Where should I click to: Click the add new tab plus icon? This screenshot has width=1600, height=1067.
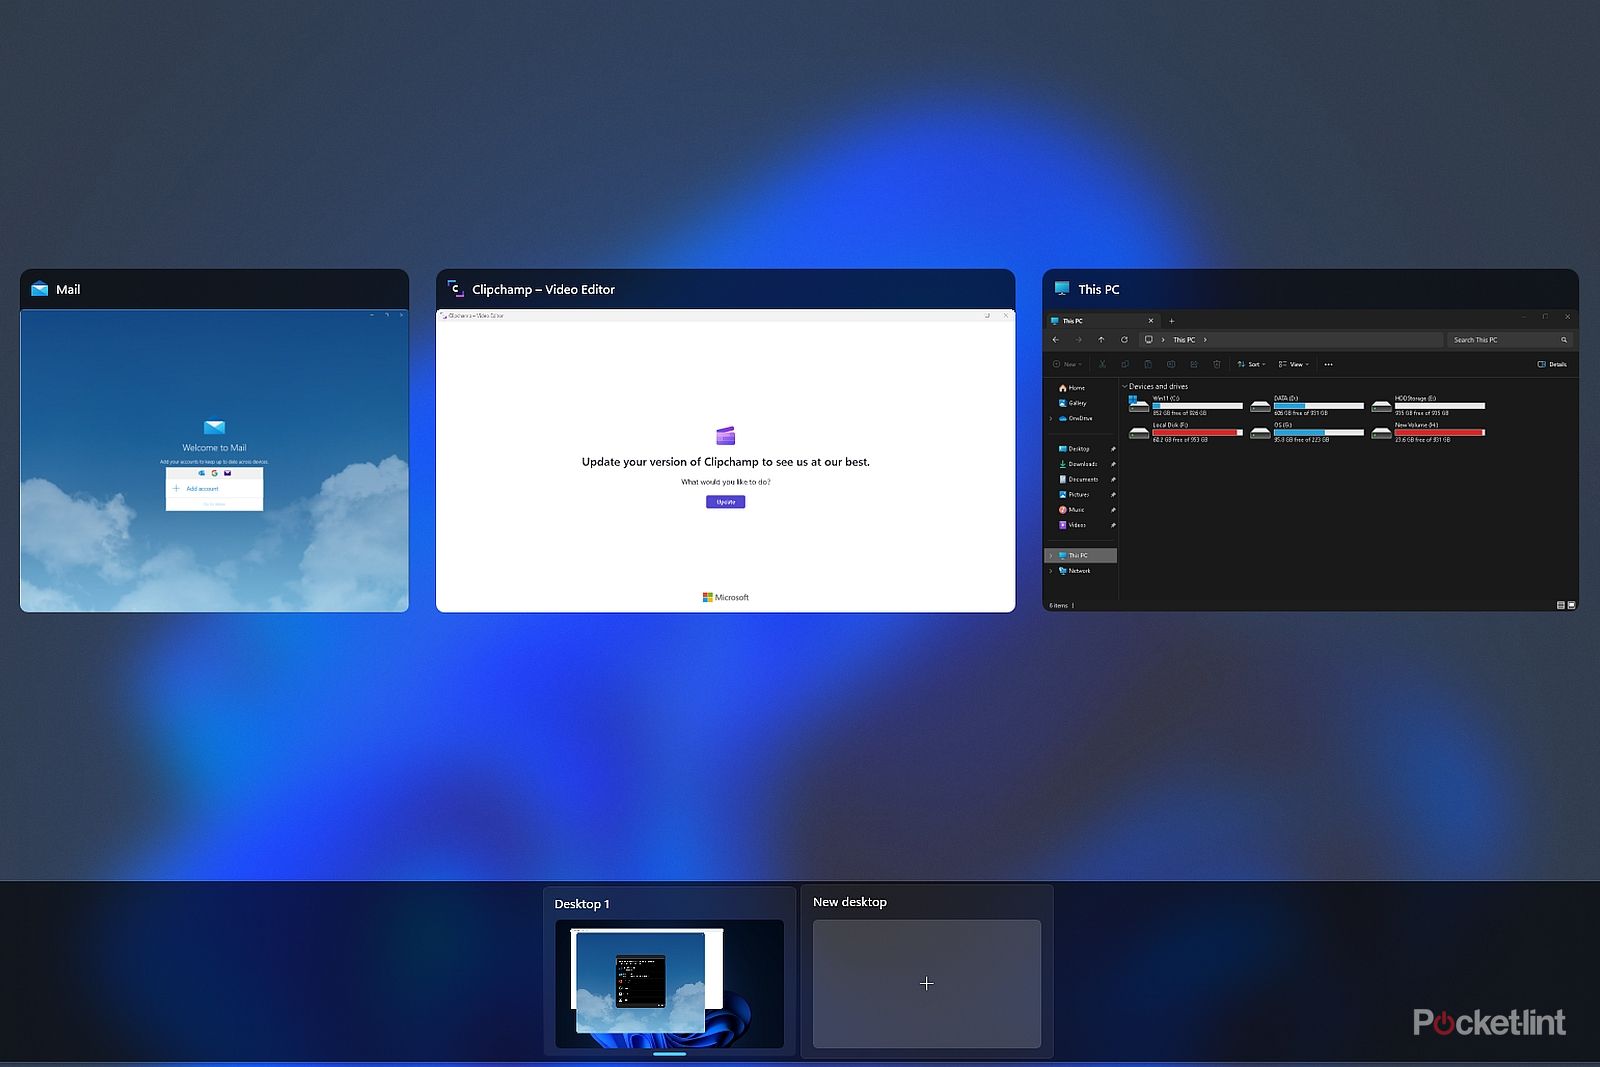[1172, 321]
